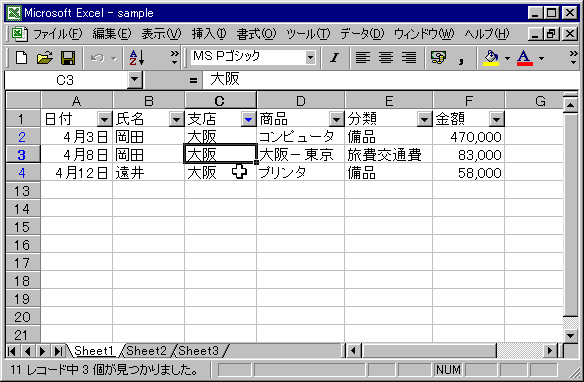Viewport: 584px width, 382px height.
Task: Apply currency style icon
Action: point(438,58)
